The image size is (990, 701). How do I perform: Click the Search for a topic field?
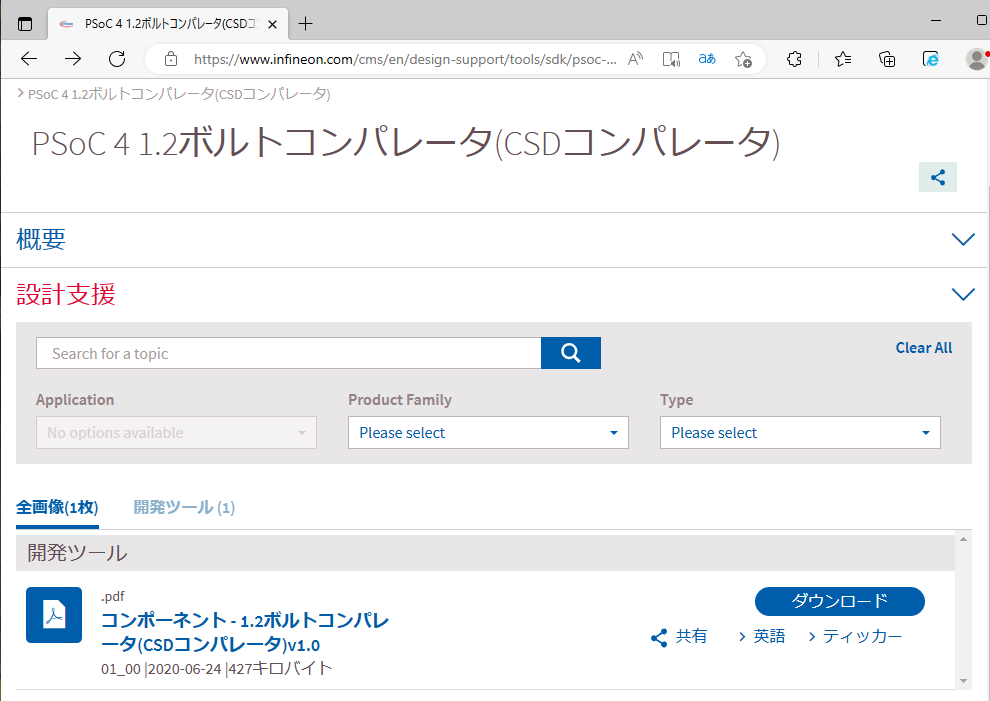(289, 353)
